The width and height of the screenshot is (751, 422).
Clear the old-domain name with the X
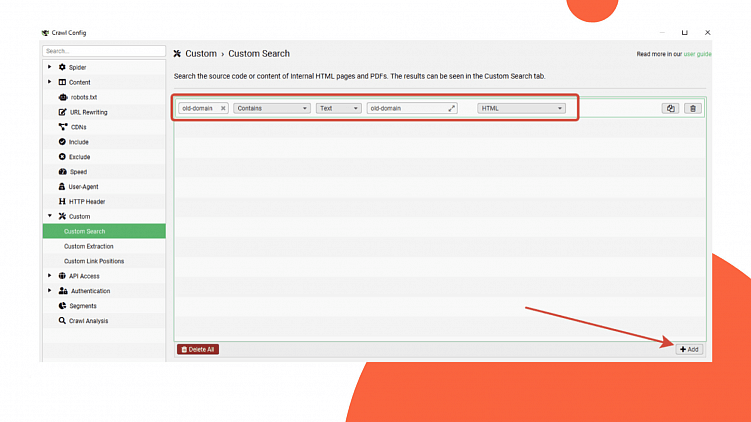click(223, 108)
